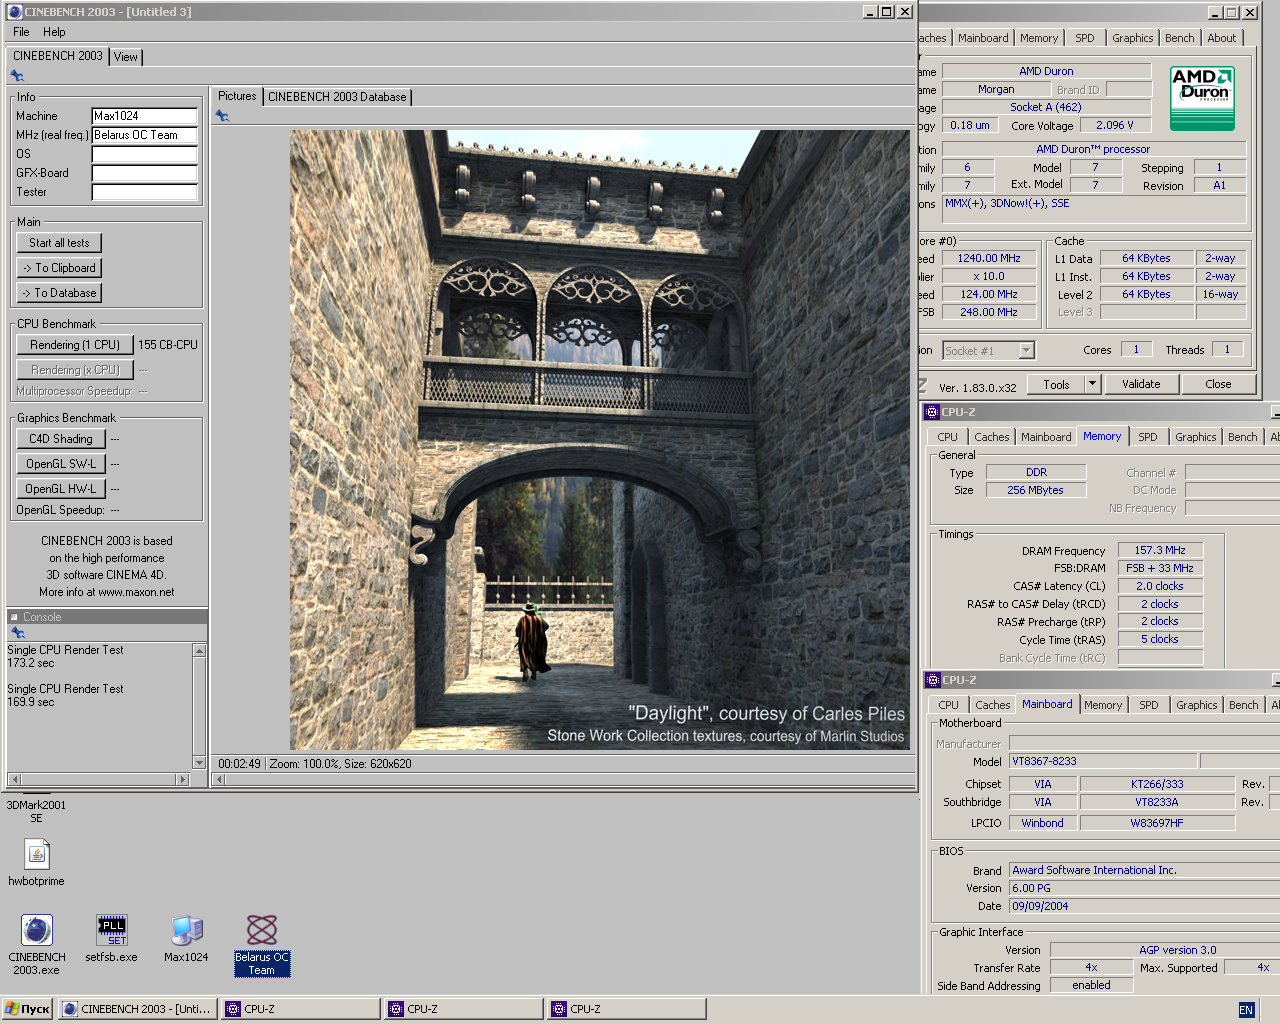Open Caches tab in Mainboard CPU-Z window
Screen dimensions: 1280x1024
pos(992,705)
